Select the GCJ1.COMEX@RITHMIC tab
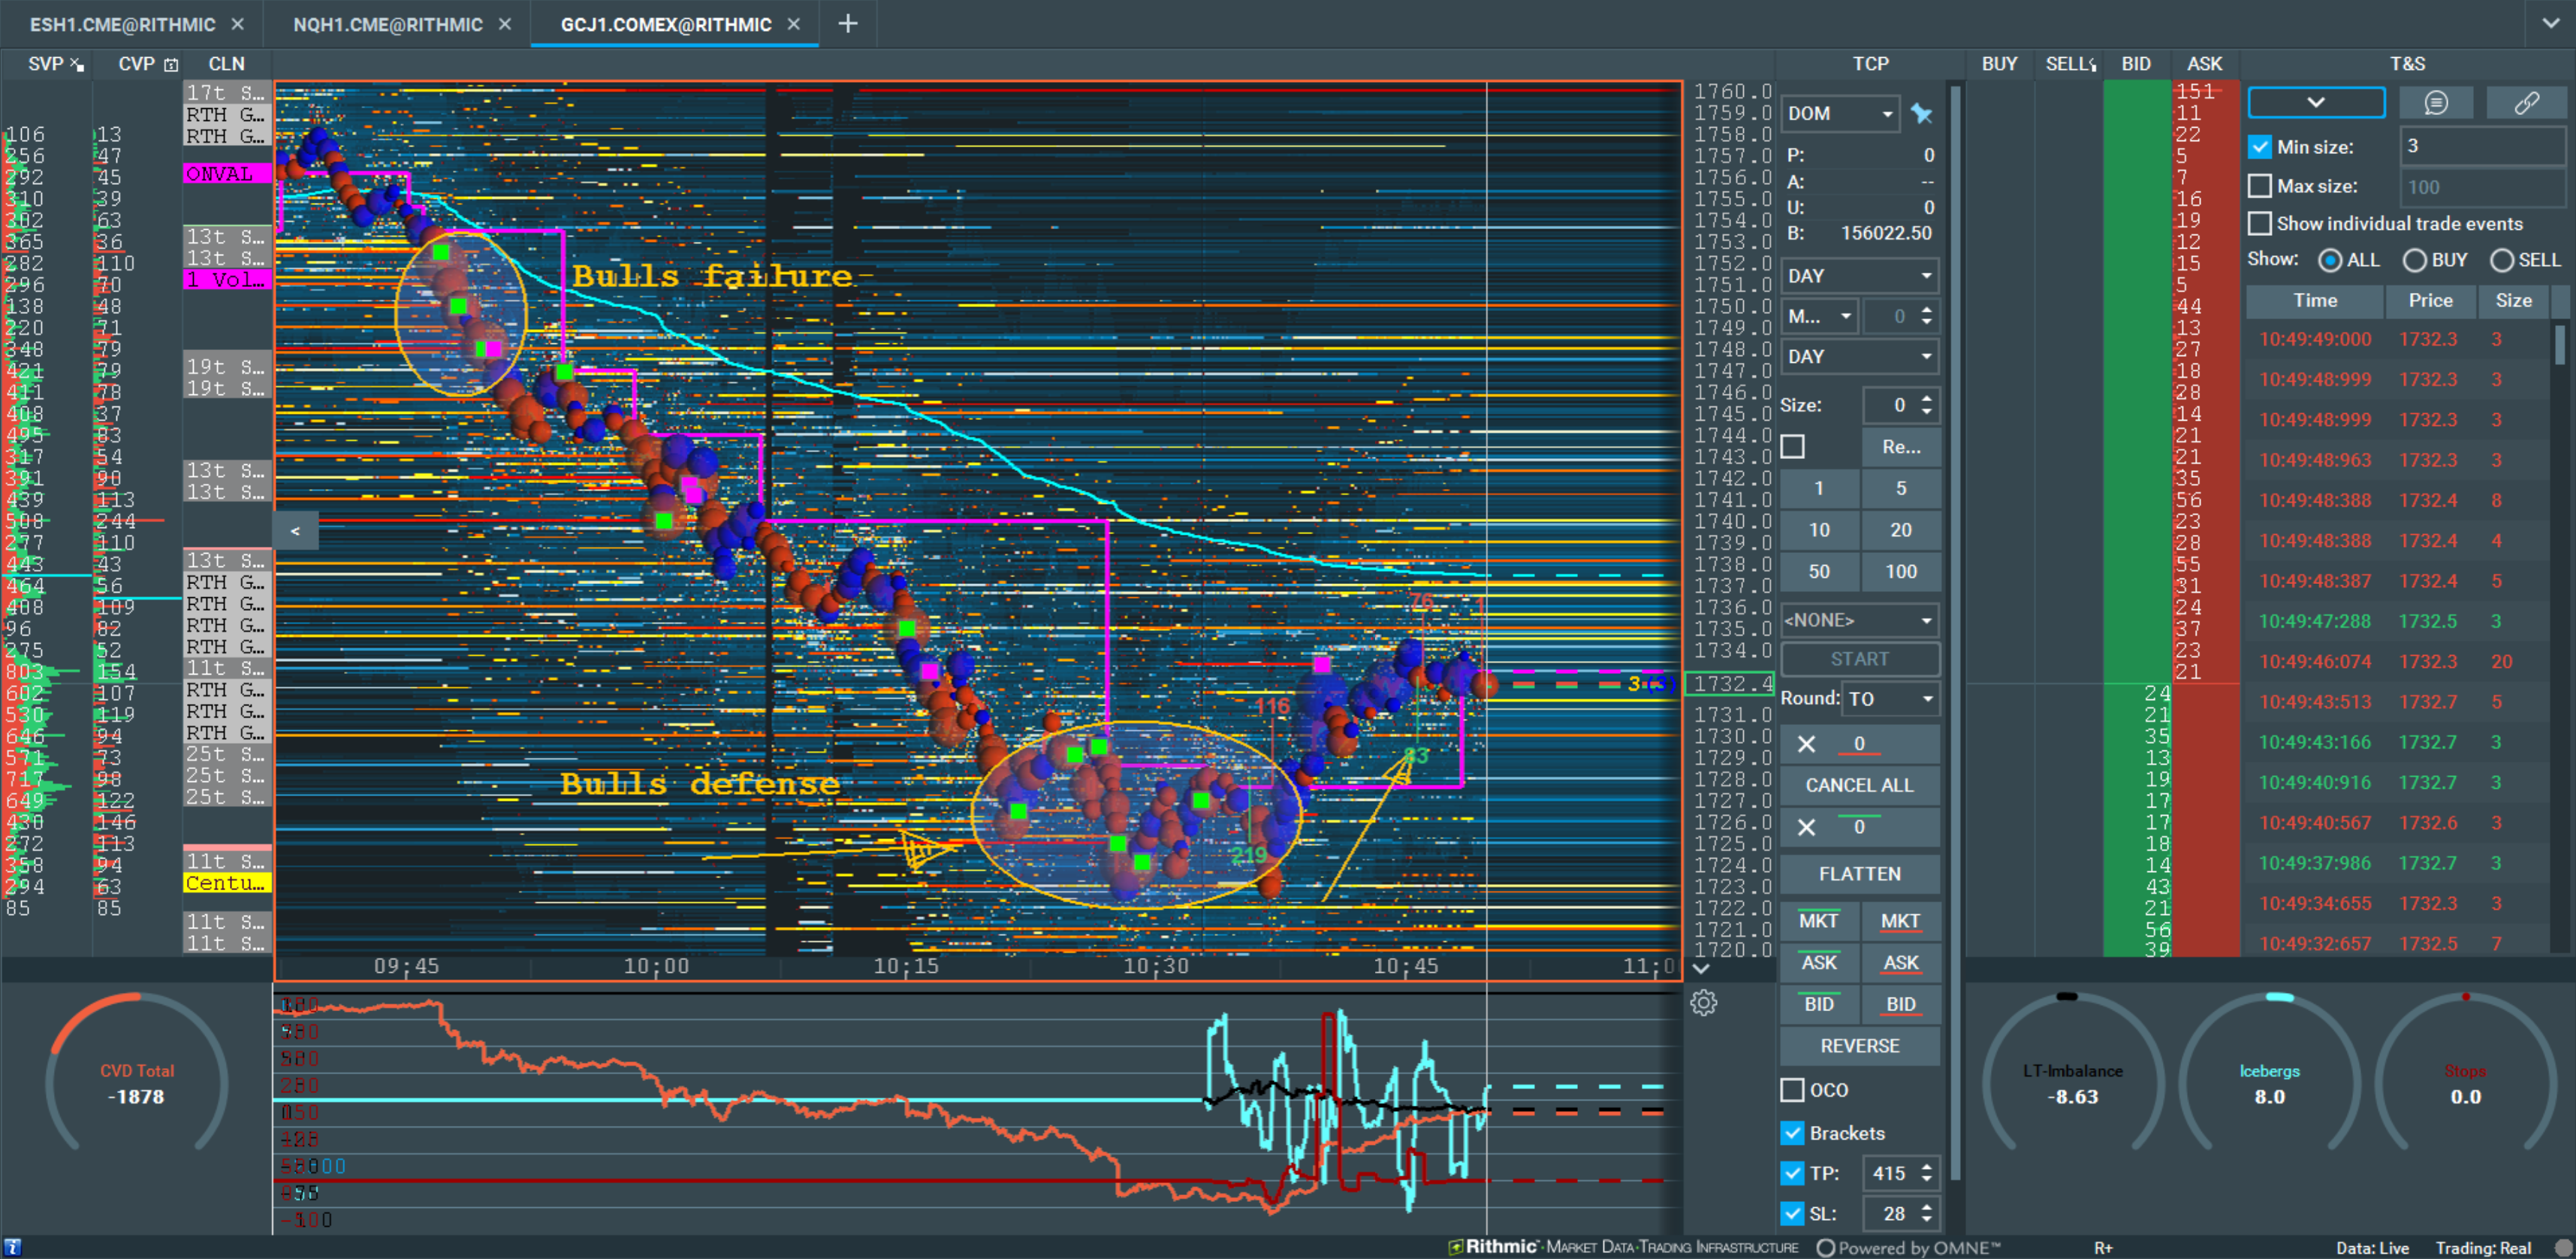 click(666, 24)
